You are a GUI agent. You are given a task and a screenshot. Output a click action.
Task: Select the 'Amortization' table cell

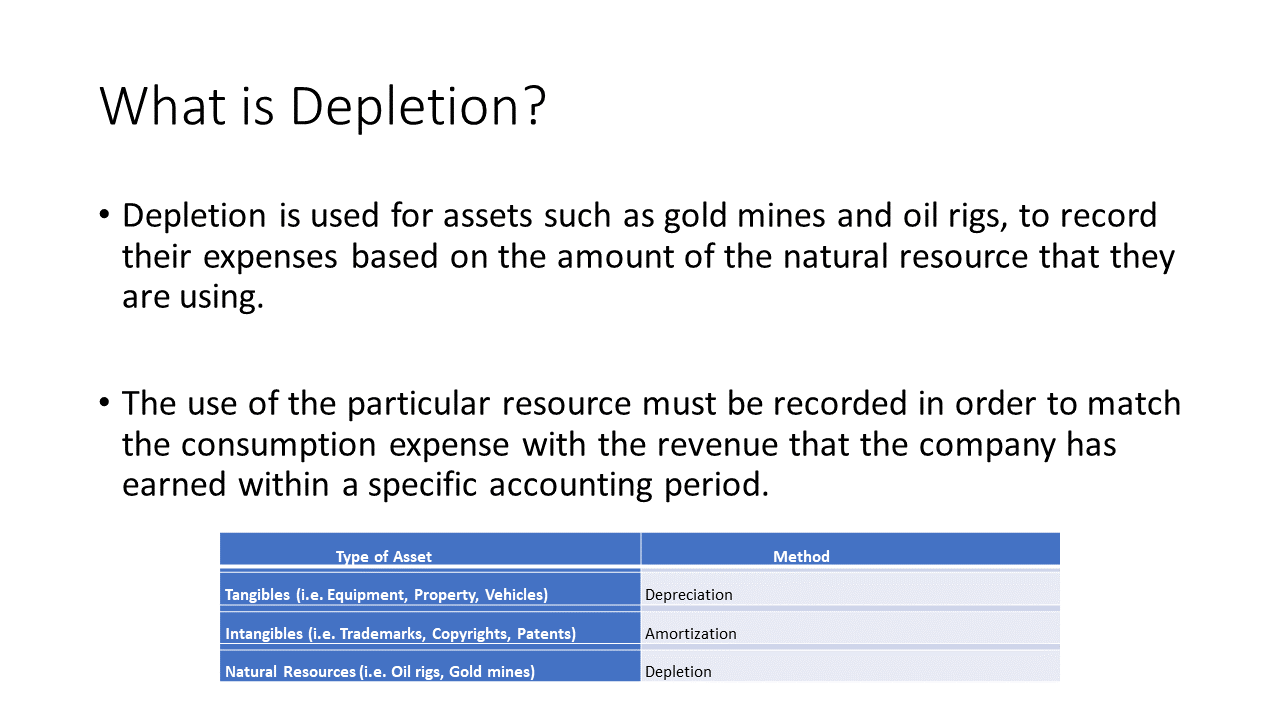pyautogui.click(x=850, y=627)
